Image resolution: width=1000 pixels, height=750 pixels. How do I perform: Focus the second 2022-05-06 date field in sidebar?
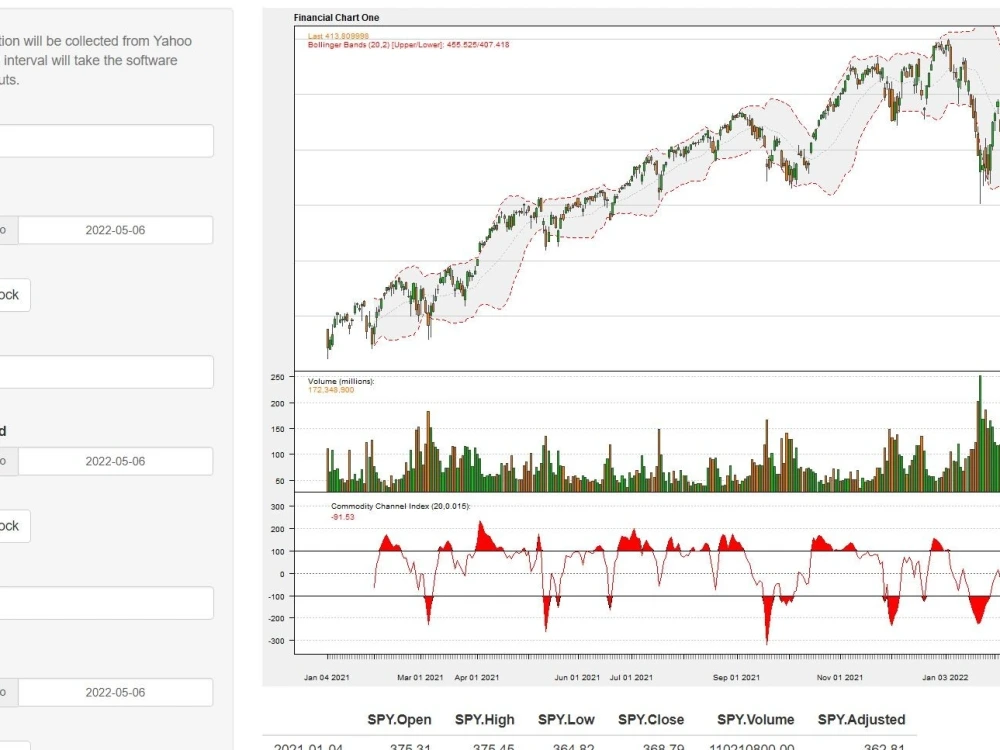click(115, 461)
